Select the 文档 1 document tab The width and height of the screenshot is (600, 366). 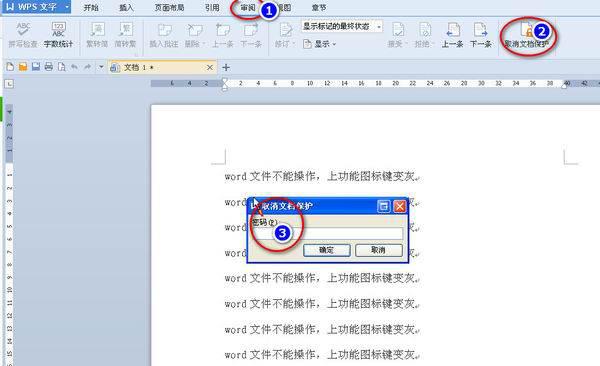click(x=162, y=67)
